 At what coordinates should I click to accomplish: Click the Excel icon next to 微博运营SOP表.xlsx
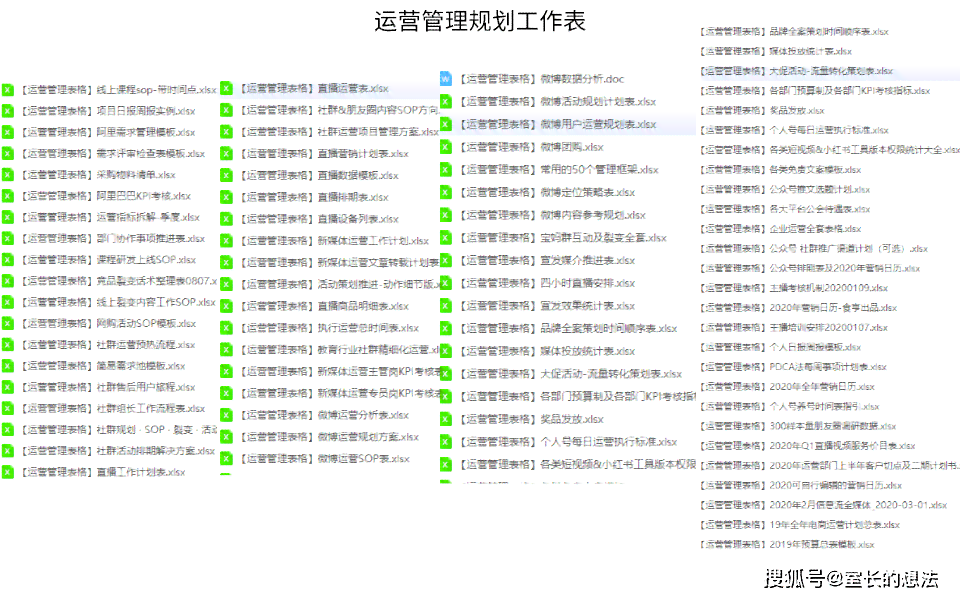227,459
